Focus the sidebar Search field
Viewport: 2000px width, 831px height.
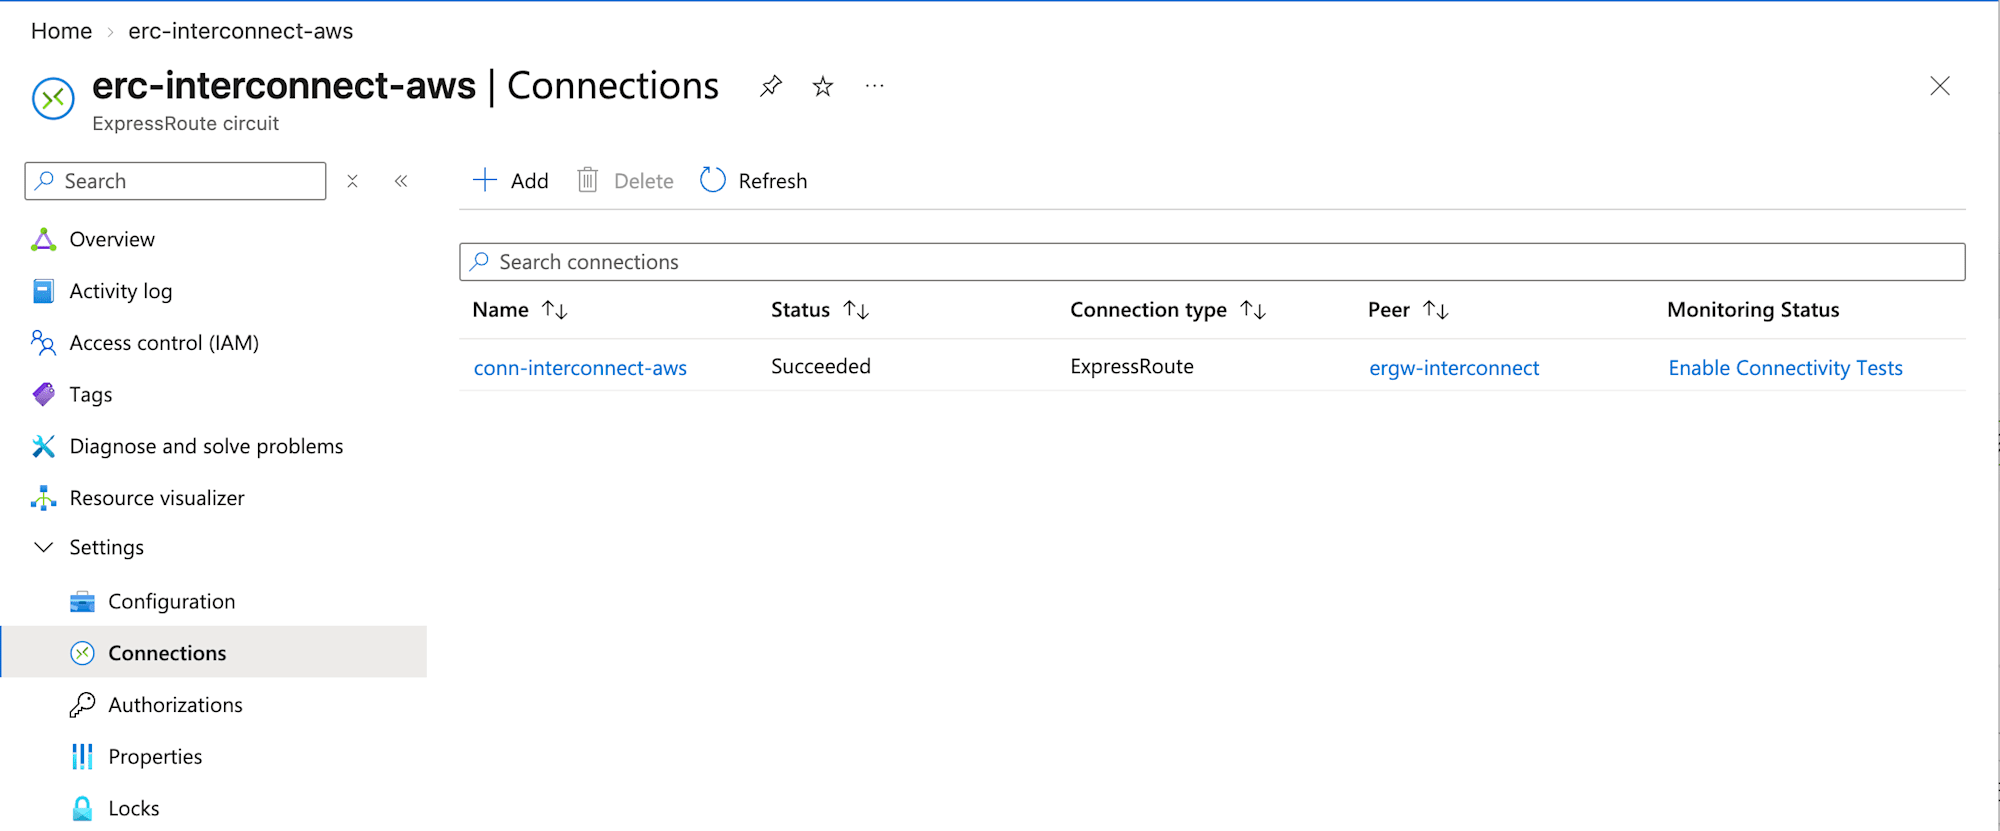tap(176, 181)
